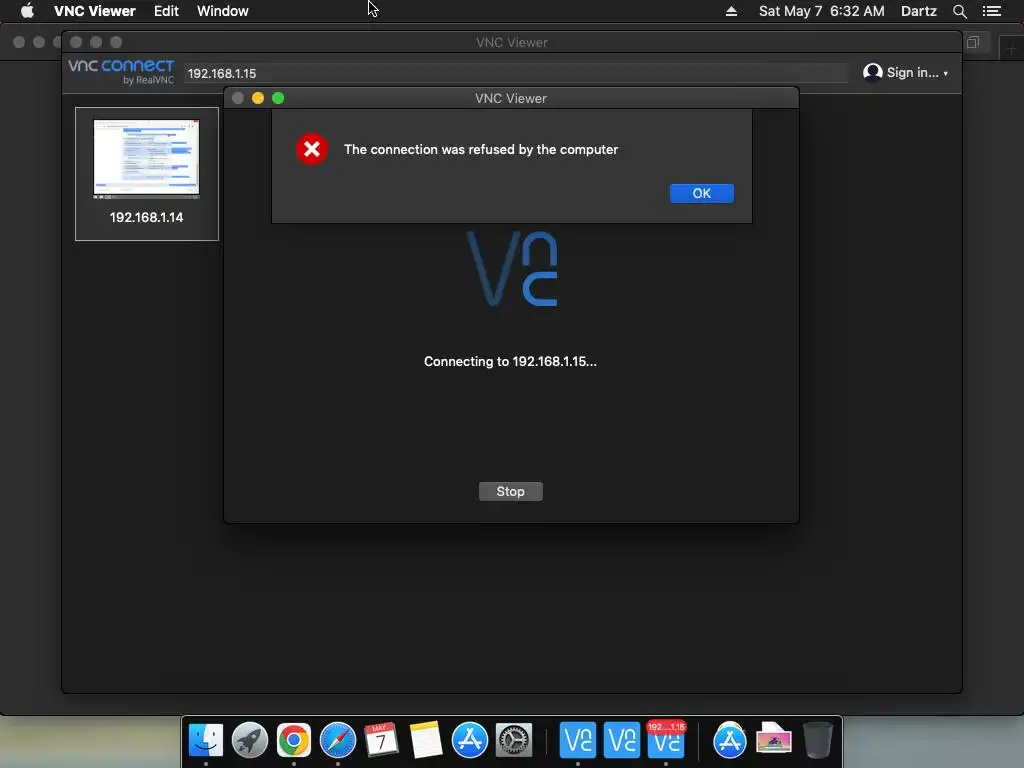
Task: Click the connection was refused error message text
Action: pos(481,150)
